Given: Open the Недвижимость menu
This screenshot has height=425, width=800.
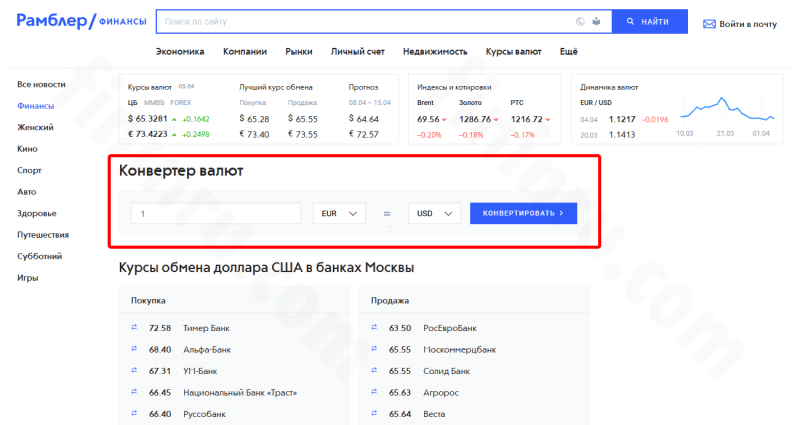Looking at the screenshot, I should (x=435, y=52).
